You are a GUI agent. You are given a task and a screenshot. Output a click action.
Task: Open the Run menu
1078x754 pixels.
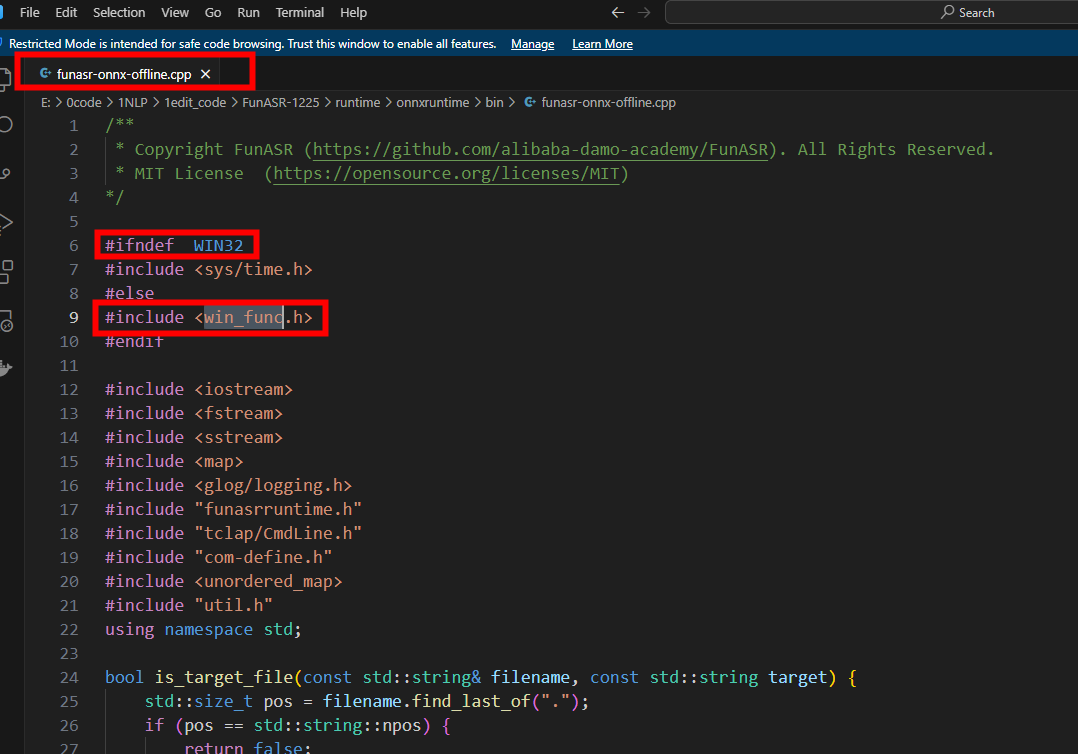(248, 12)
